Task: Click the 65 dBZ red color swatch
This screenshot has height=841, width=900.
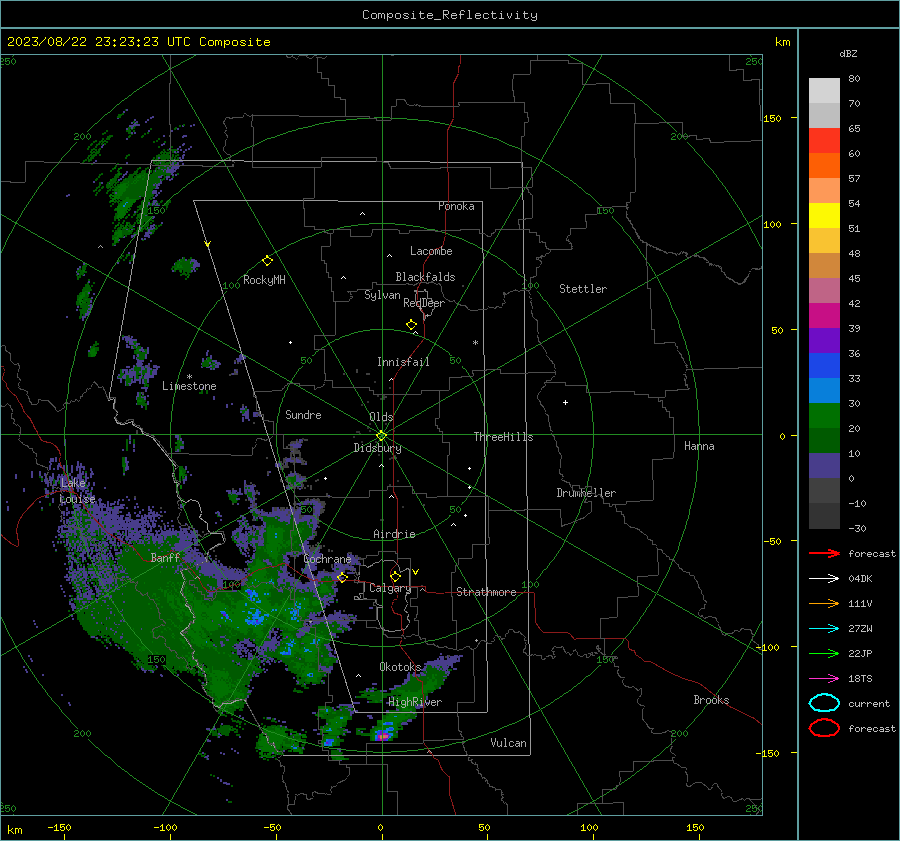Action: pyautogui.click(x=824, y=140)
